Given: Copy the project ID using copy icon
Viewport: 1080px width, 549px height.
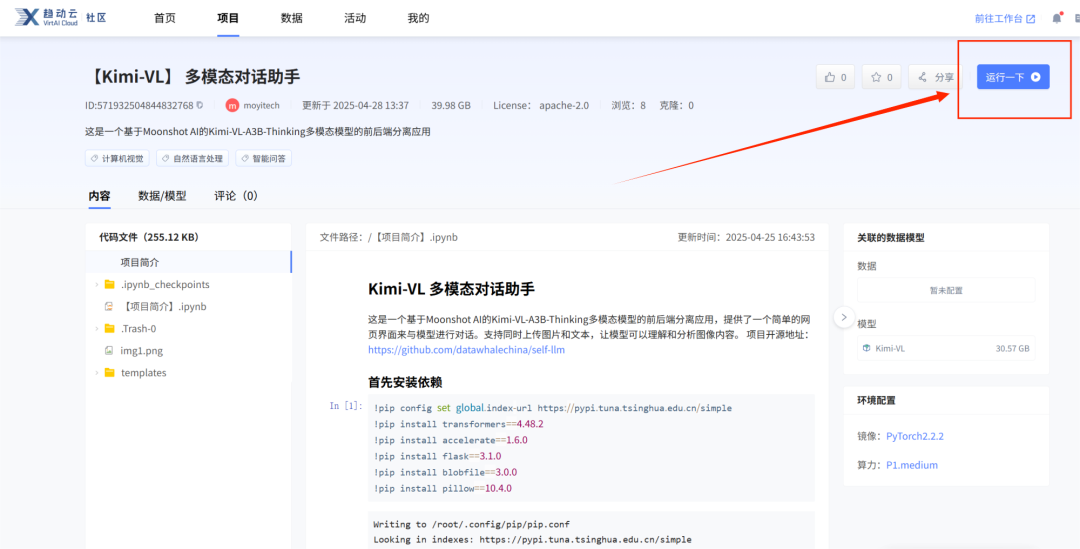Looking at the screenshot, I should click(200, 105).
